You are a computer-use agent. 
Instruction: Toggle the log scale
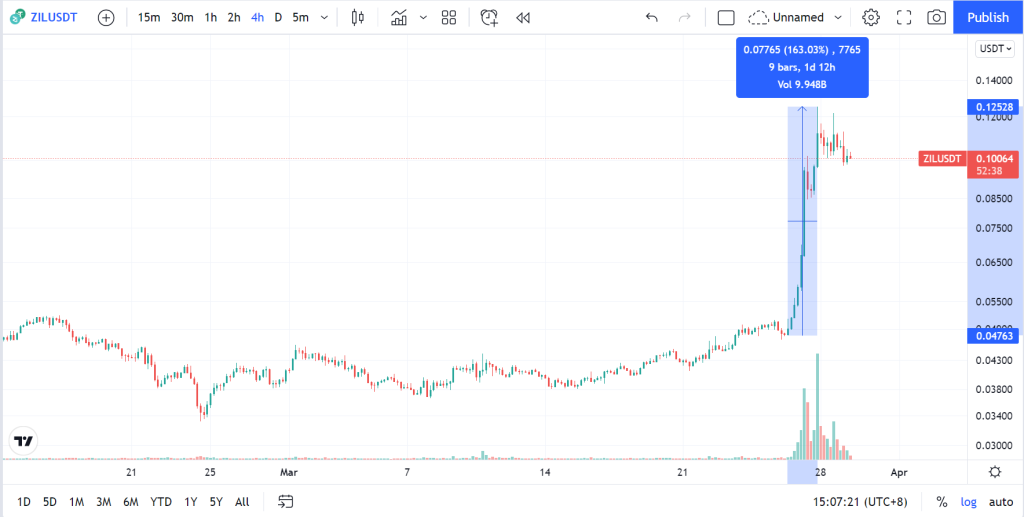[x=968, y=502]
